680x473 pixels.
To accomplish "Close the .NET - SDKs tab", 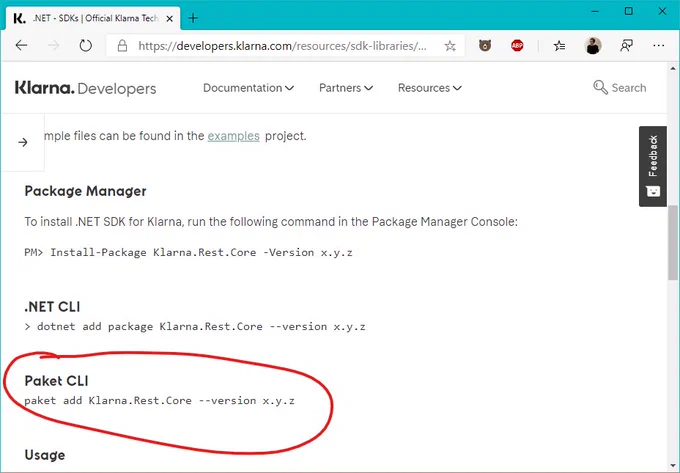I will (170, 18).
